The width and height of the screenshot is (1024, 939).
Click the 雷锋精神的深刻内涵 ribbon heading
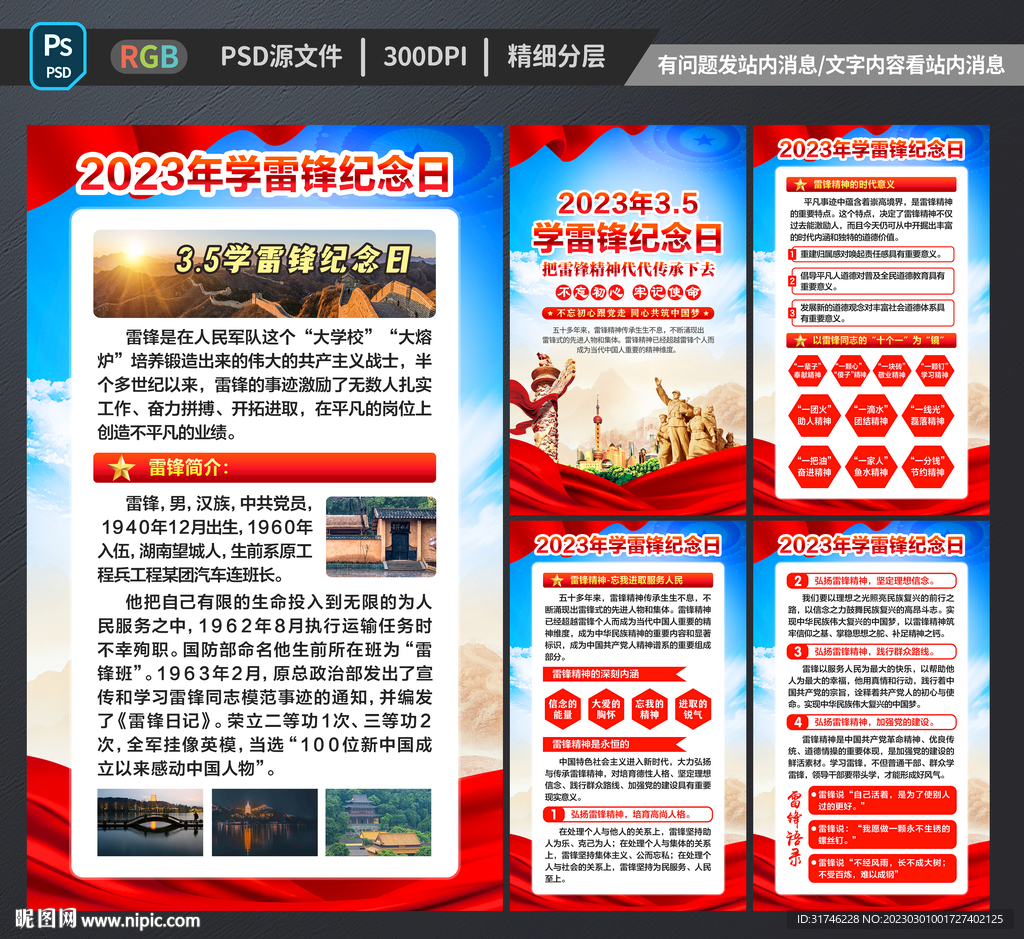point(614,674)
